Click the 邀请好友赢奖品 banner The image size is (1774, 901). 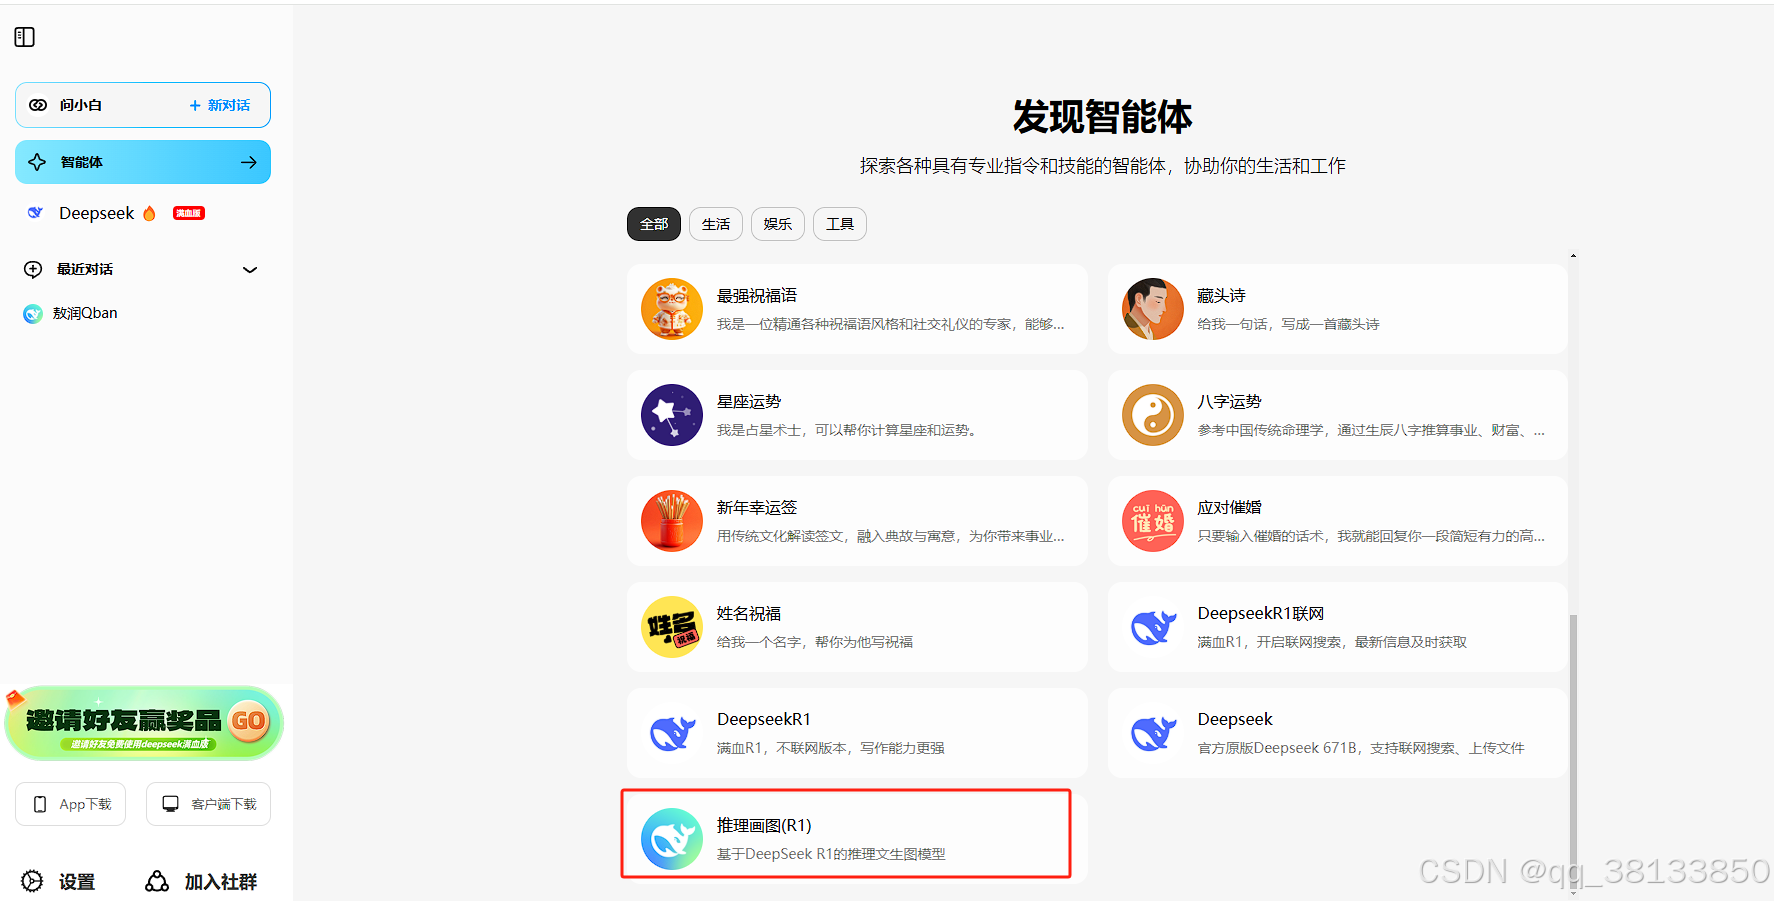tap(144, 722)
